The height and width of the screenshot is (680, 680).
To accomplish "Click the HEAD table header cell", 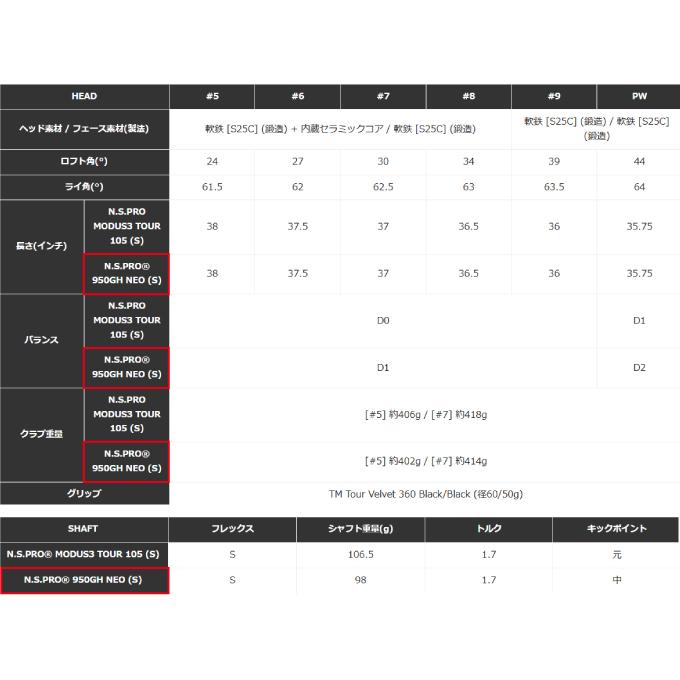I will [84, 96].
